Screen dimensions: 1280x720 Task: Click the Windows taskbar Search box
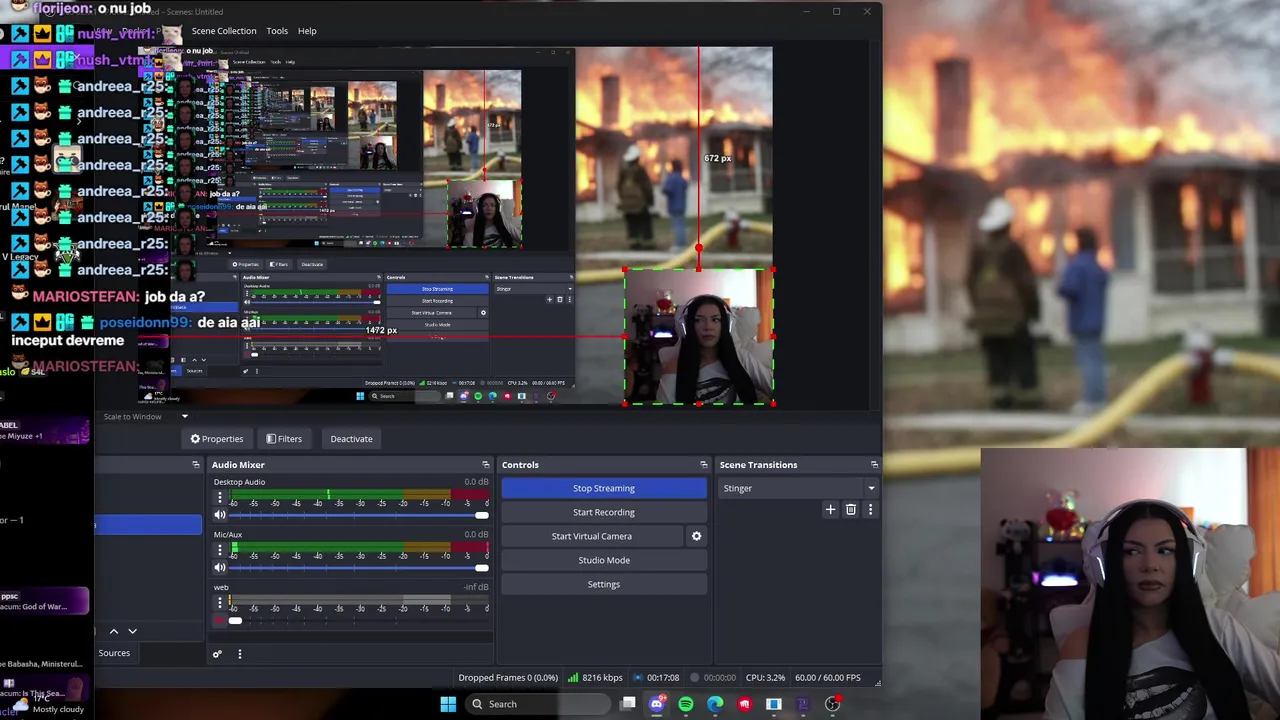[539, 704]
